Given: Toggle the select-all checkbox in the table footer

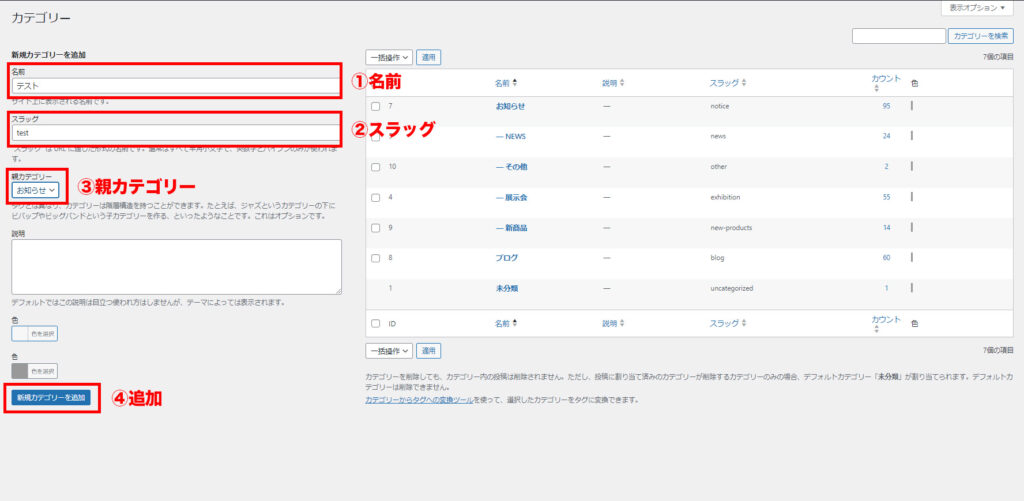Looking at the screenshot, I should coord(375,324).
